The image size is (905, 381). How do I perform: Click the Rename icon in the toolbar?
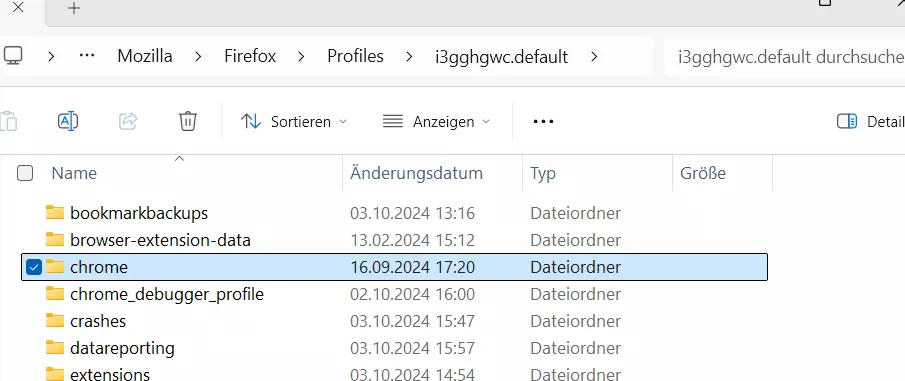[x=68, y=121]
